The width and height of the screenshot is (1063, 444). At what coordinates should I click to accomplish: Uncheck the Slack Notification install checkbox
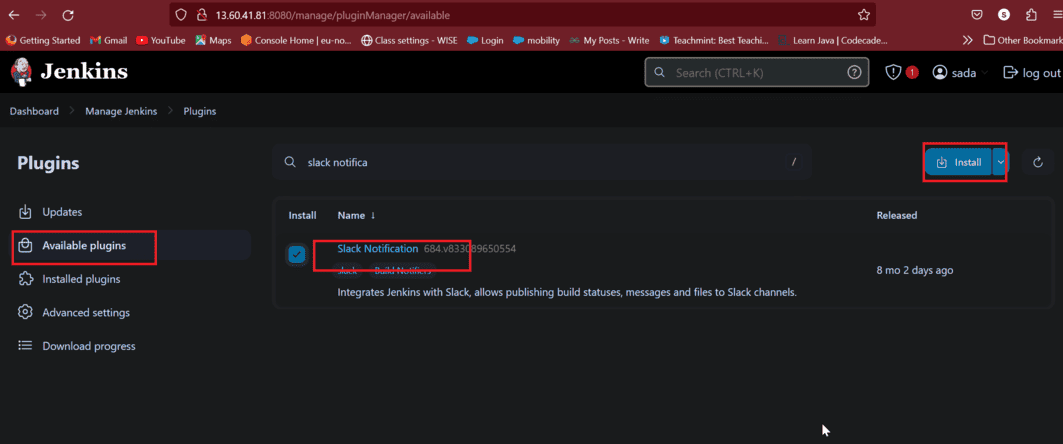(296, 254)
